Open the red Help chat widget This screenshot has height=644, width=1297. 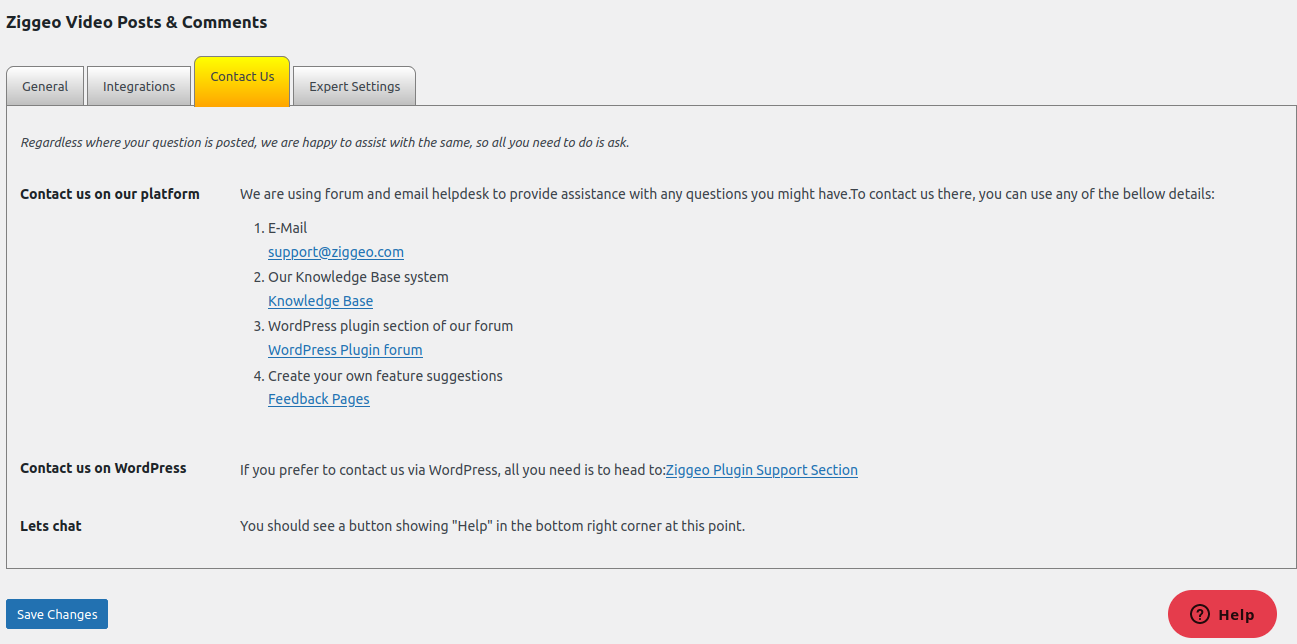point(1222,614)
